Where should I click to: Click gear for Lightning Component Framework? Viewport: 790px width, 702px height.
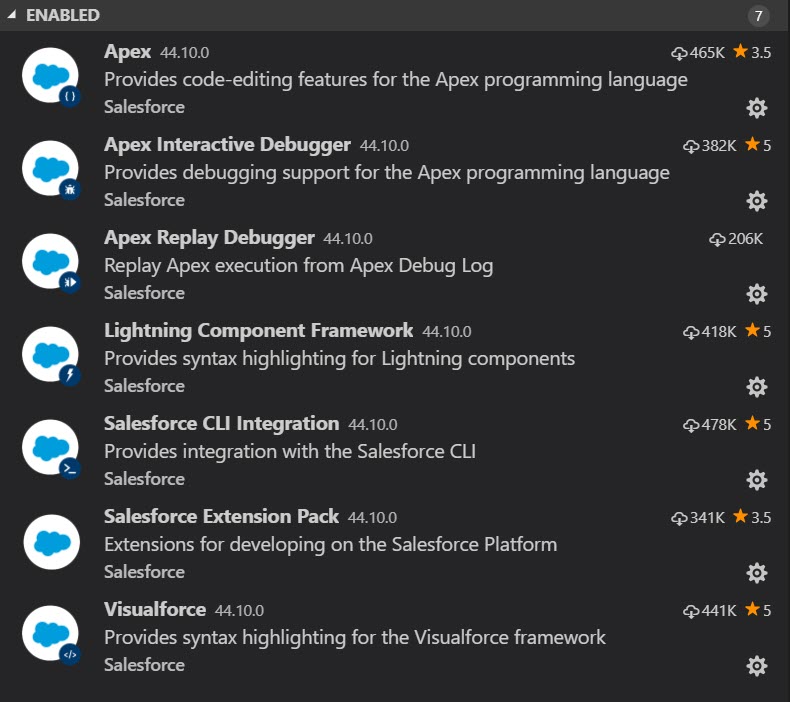pyautogui.click(x=757, y=387)
